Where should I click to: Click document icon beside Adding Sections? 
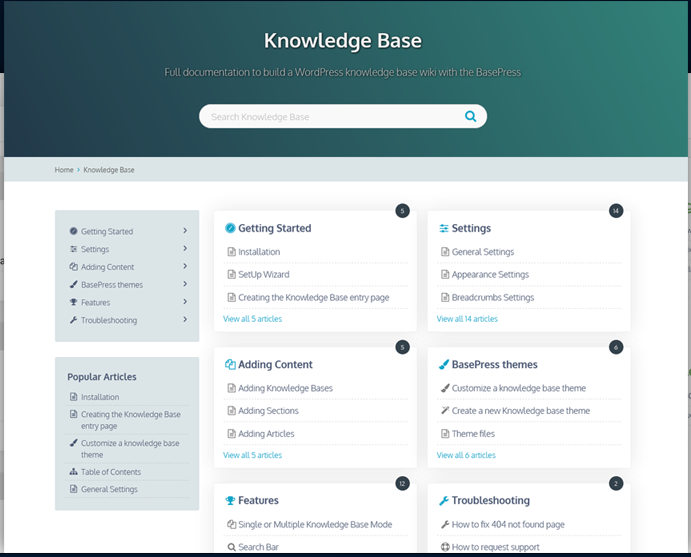pyautogui.click(x=231, y=411)
